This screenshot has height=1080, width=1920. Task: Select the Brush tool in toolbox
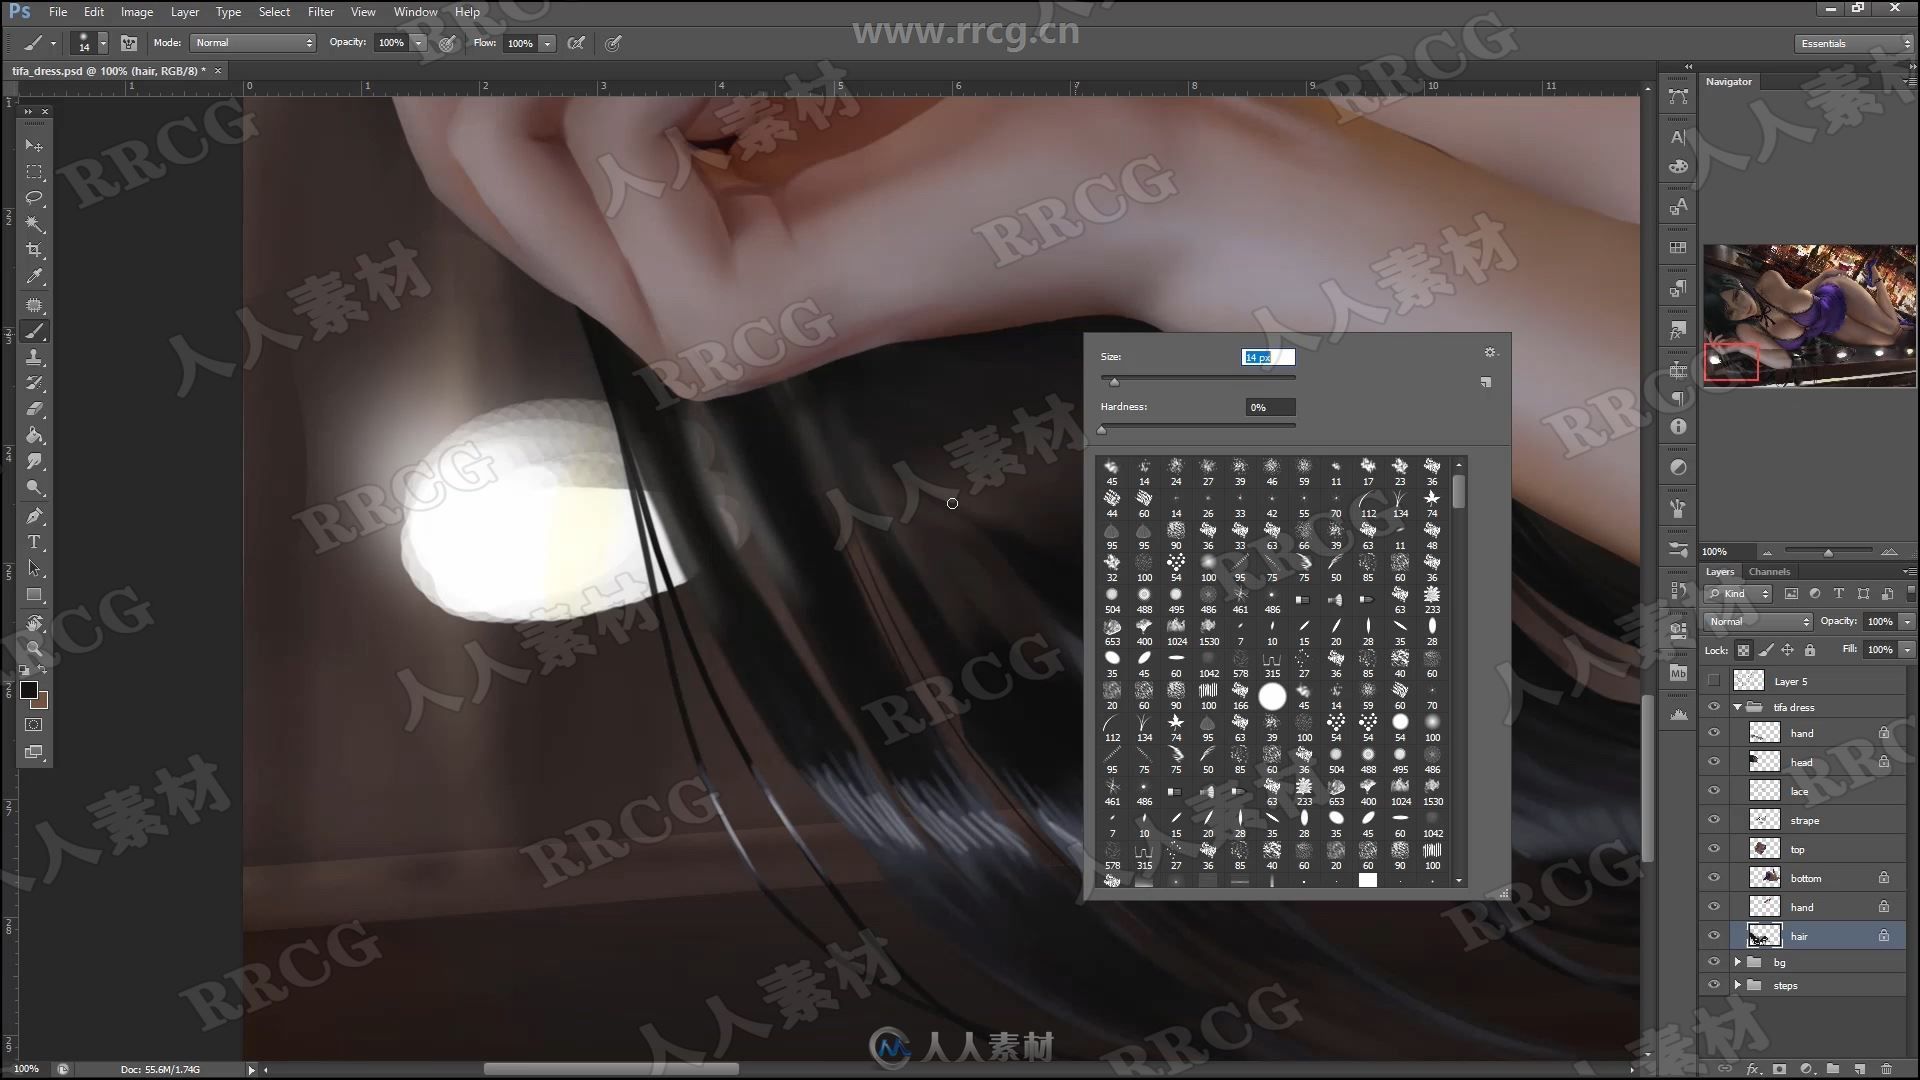point(34,331)
